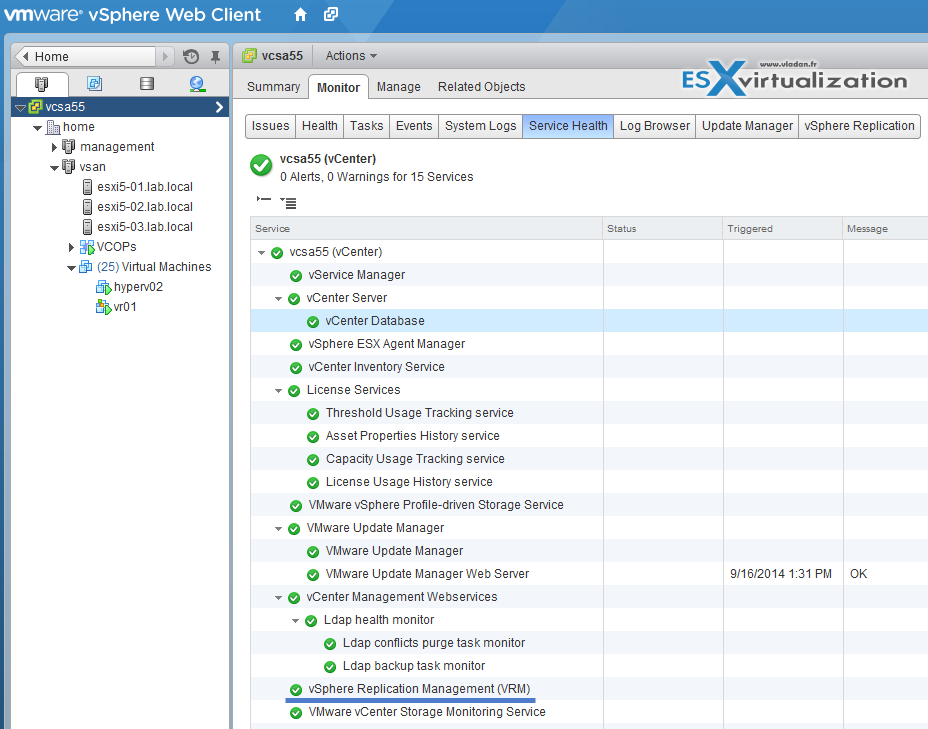Click the green status icon beside vCenter Database
The height and width of the screenshot is (729, 928).
pos(313,322)
